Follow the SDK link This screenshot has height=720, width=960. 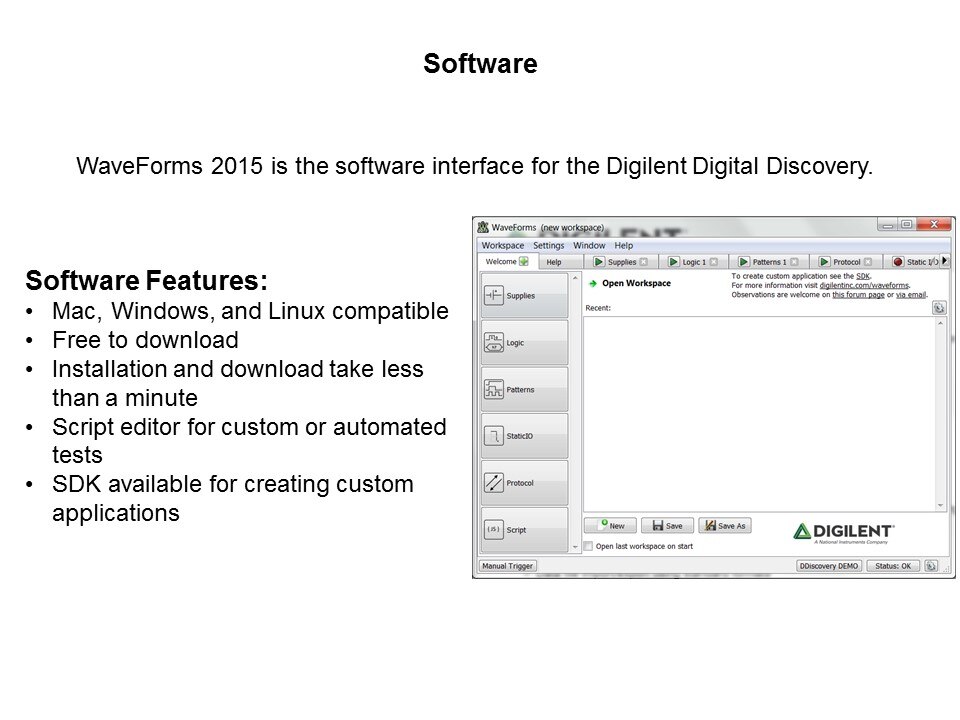862,275
